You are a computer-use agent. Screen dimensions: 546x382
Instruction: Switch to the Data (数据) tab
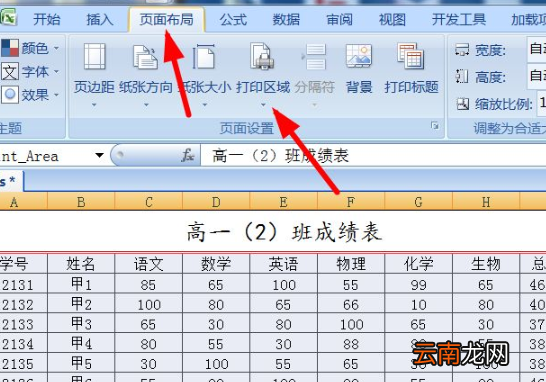pyautogui.click(x=286, y=20)
